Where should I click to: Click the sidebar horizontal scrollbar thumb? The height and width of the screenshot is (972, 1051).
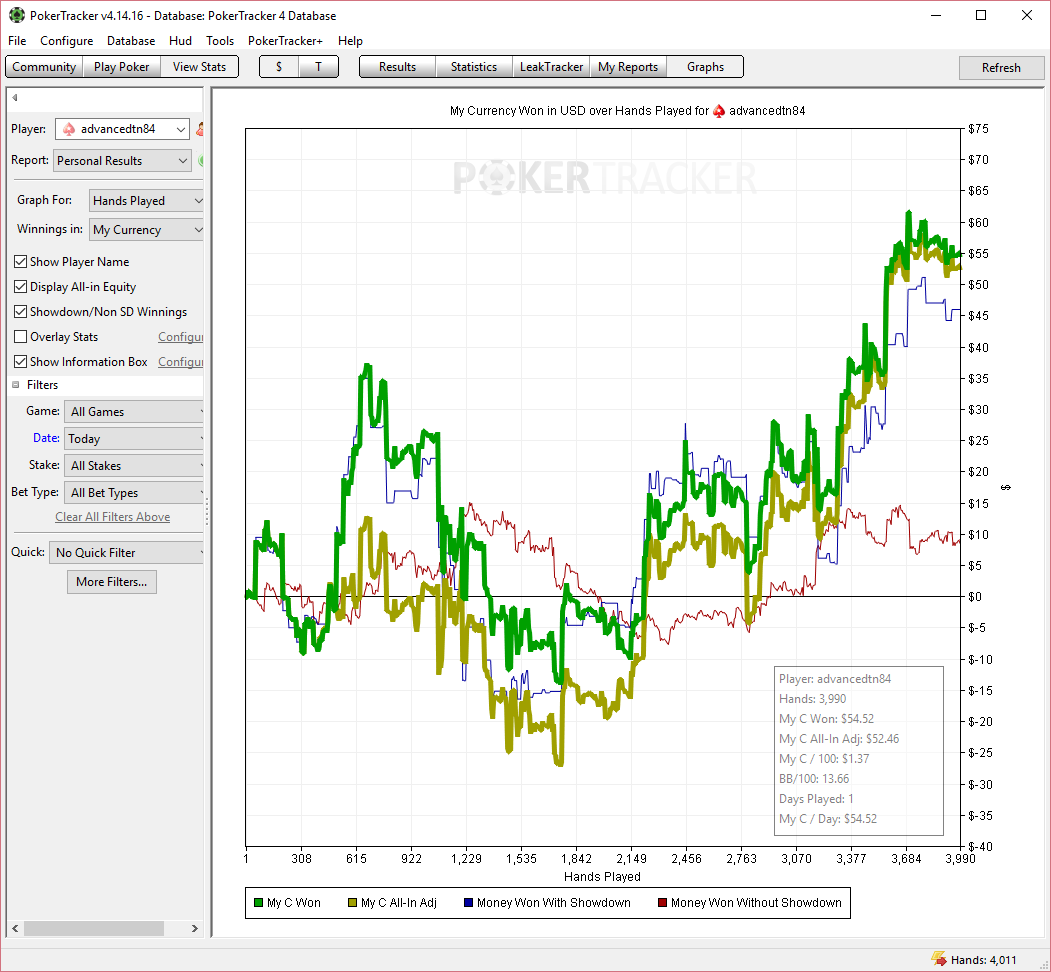point(94,928)
